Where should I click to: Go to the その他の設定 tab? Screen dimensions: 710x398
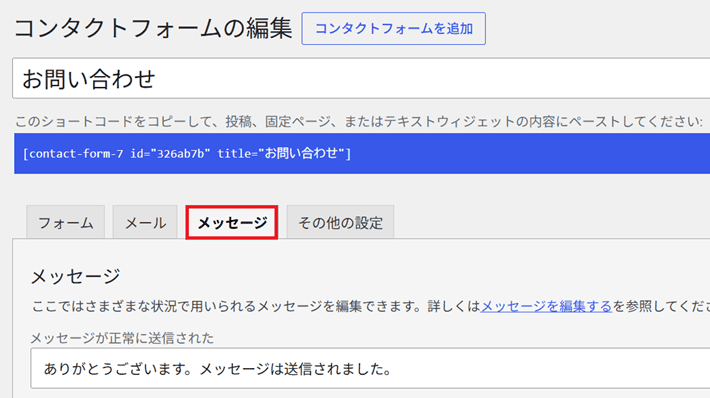coord(340,222)
